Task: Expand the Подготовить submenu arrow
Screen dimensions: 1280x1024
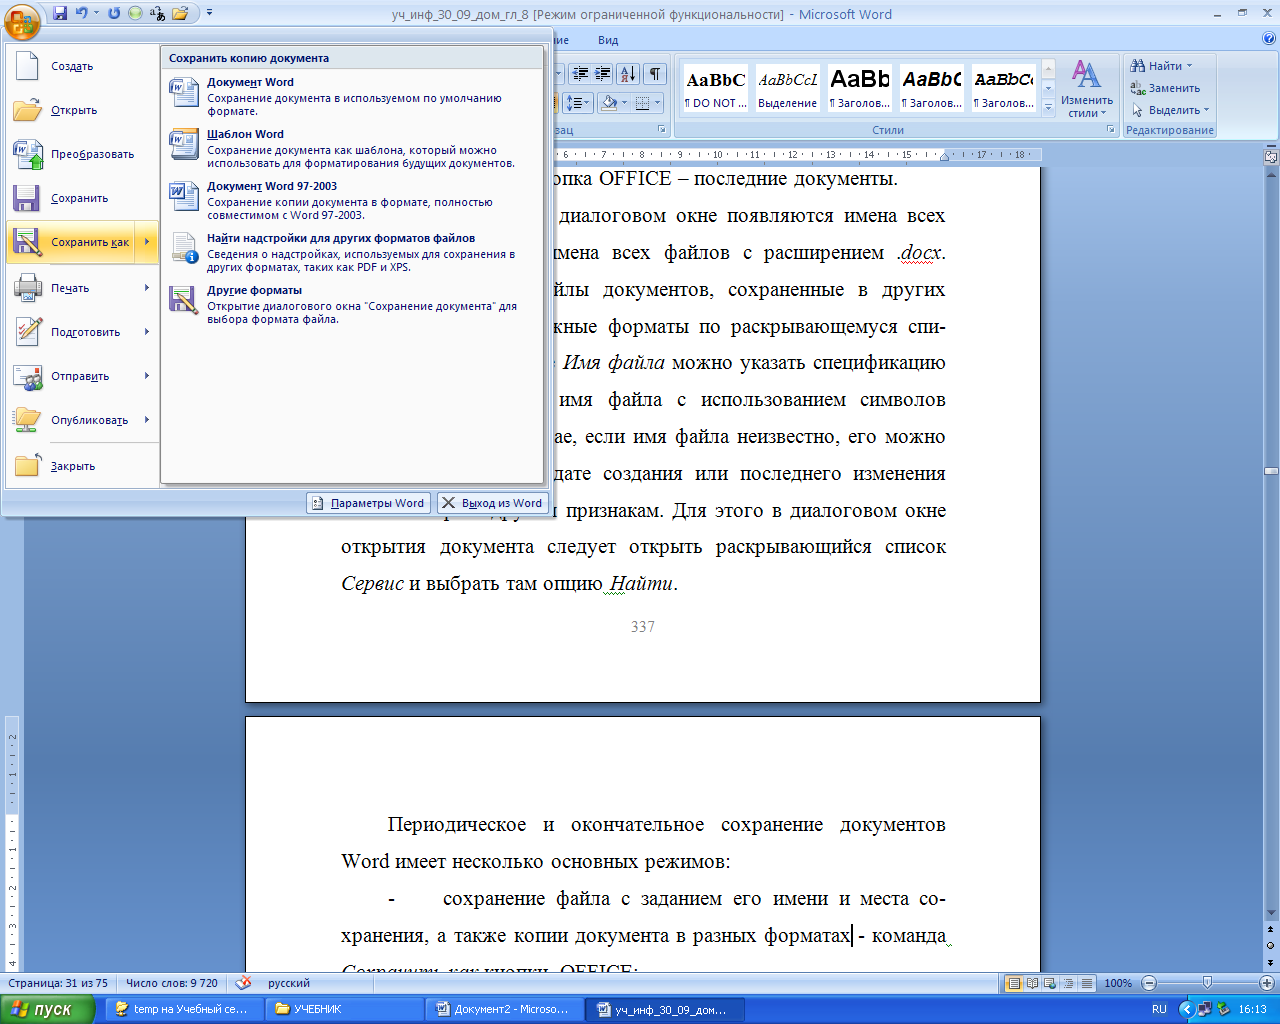Action: pos(147,332)
